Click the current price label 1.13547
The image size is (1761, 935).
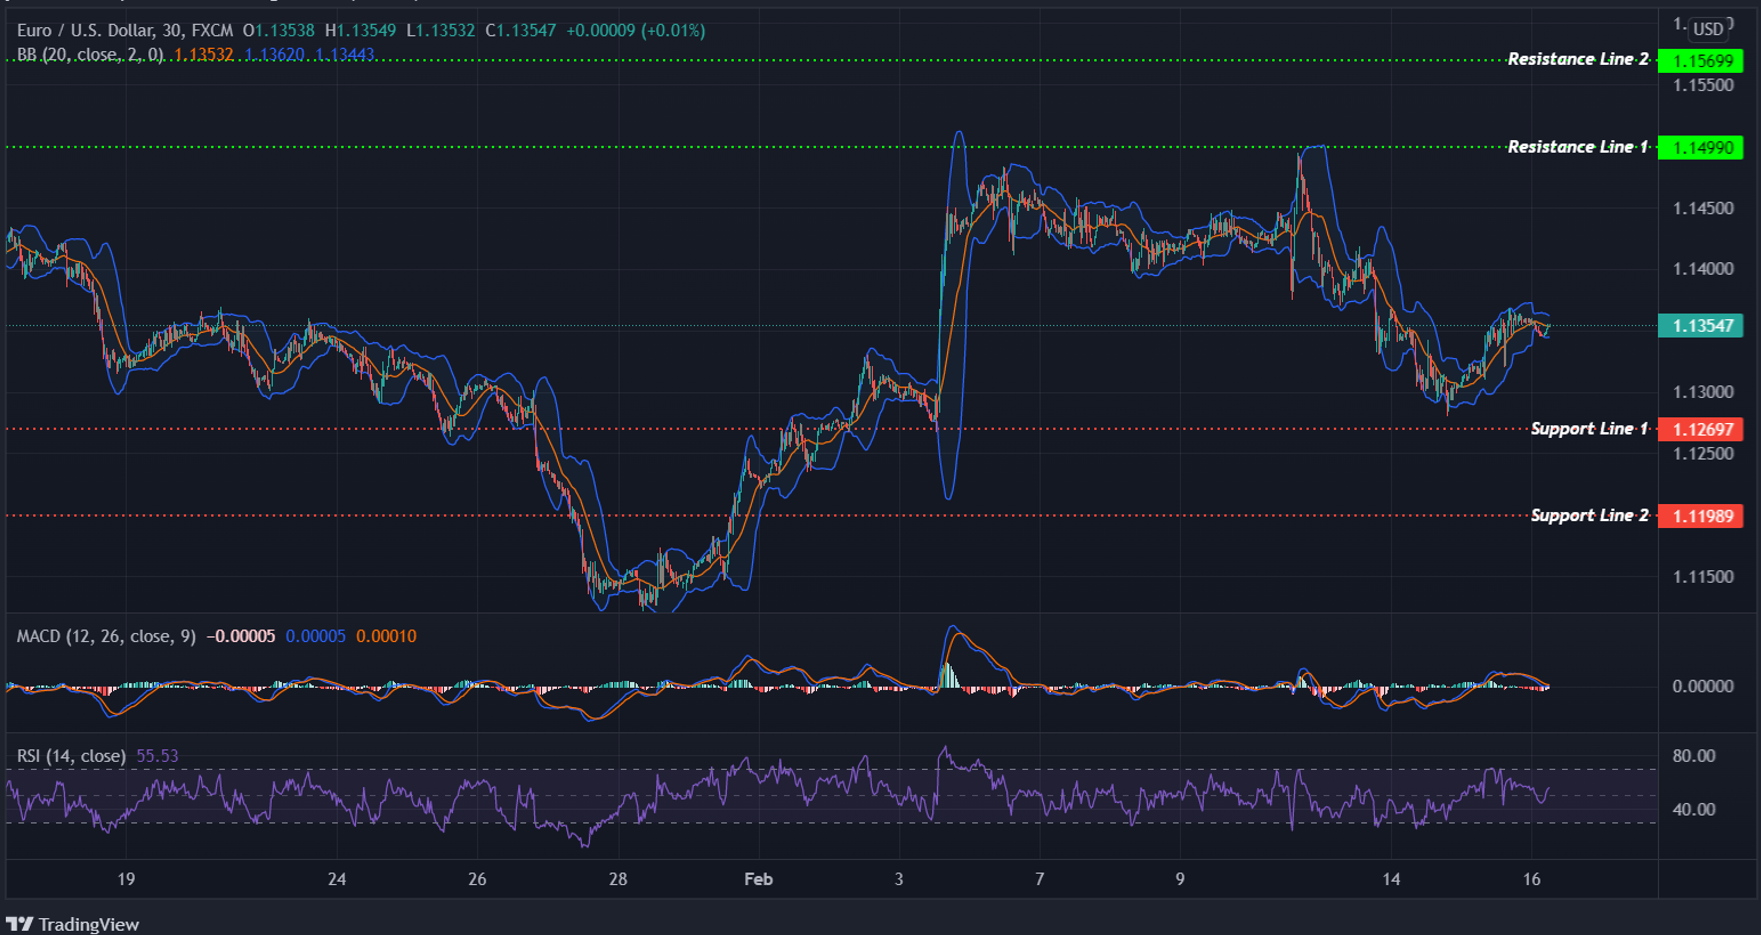tap(1700, 326)
